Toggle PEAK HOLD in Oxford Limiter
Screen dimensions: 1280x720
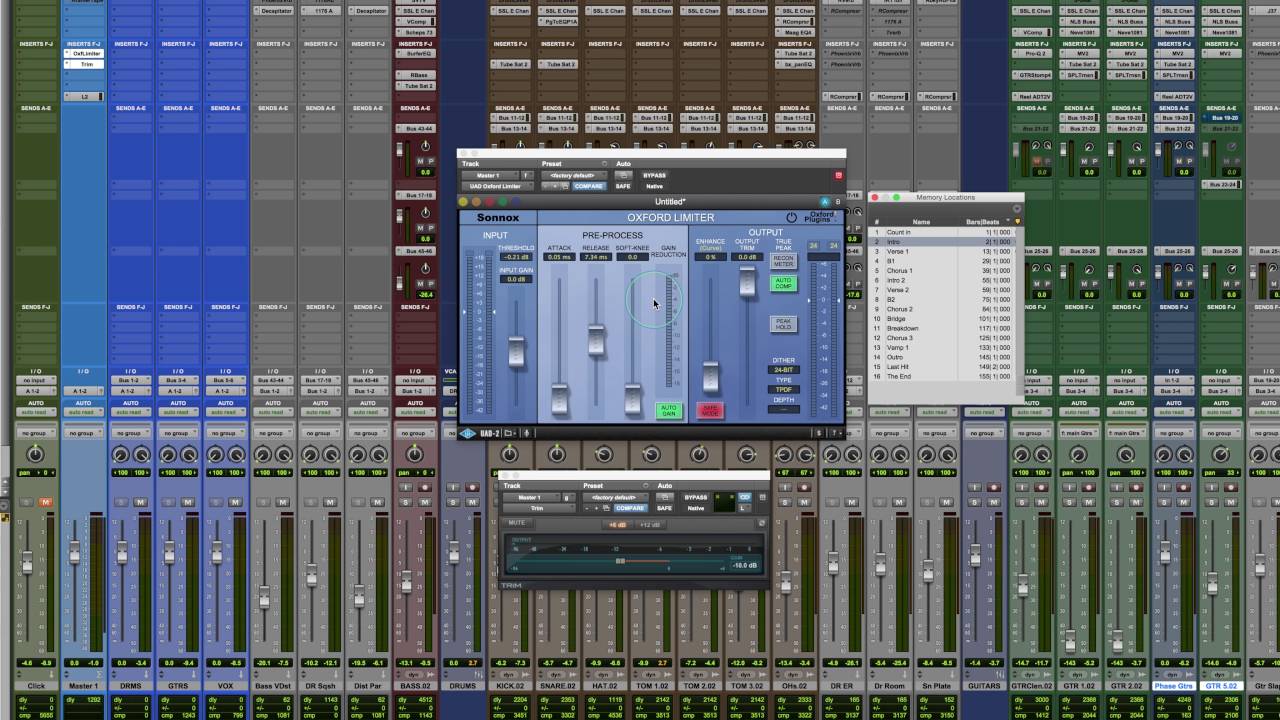(783, 324)
